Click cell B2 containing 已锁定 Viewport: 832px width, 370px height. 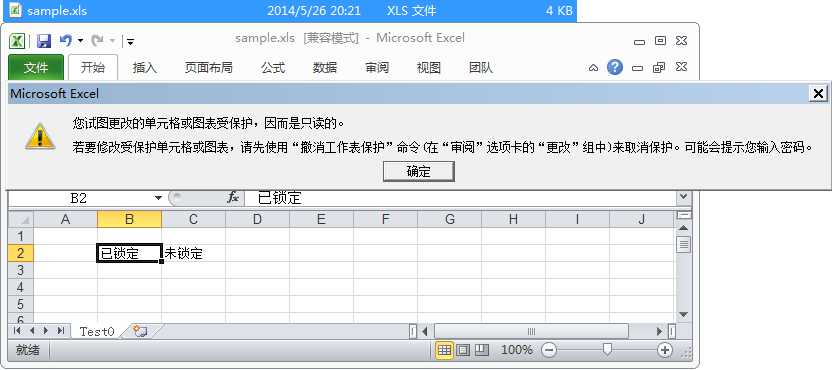click(129, 253)
